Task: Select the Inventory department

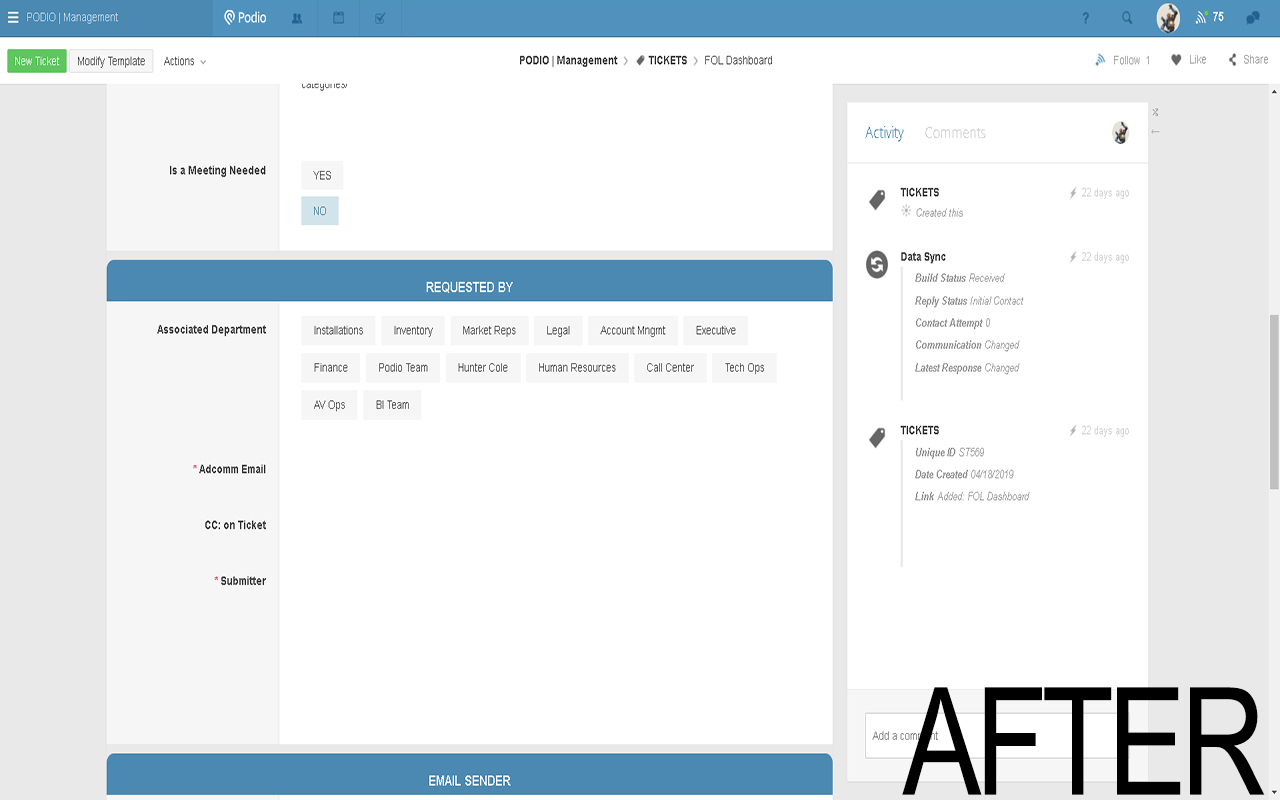Action: click(x=413, y=331)
